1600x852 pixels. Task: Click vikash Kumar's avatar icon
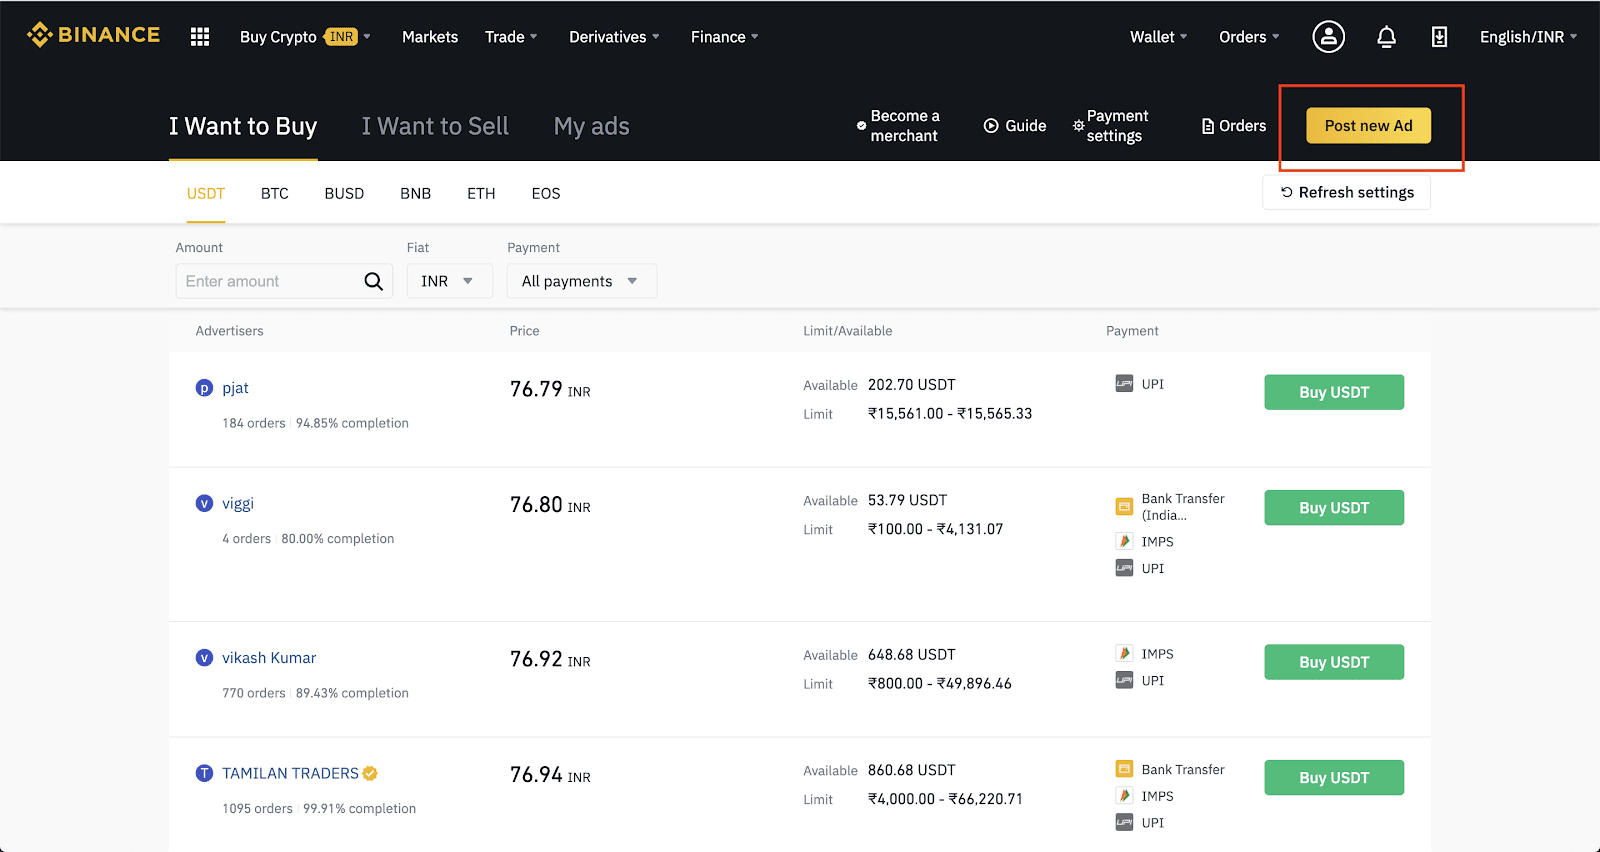click(x=204, y=658)
